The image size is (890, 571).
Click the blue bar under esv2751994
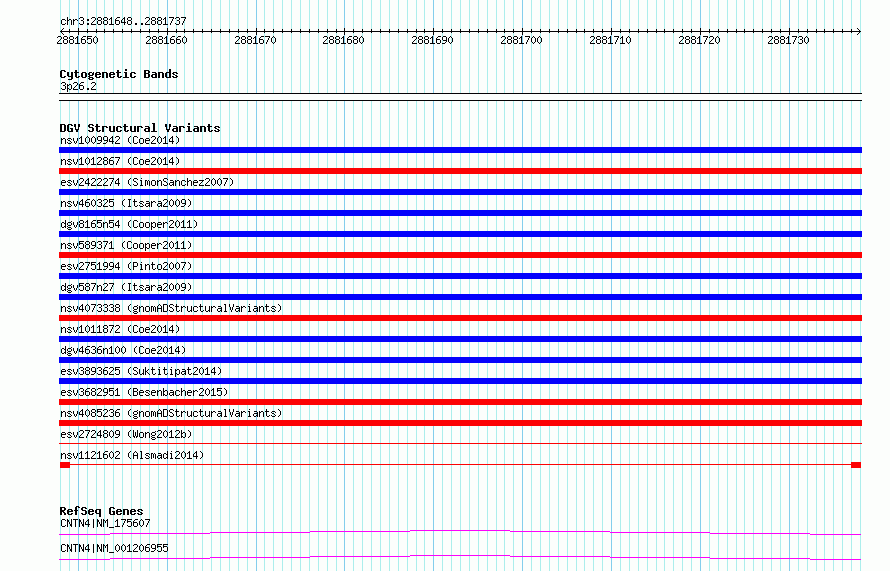click(x=460, y=276)
